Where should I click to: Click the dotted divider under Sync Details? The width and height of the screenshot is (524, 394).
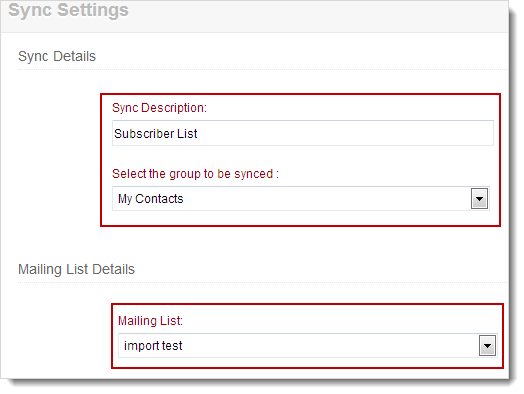coord(262,70)
